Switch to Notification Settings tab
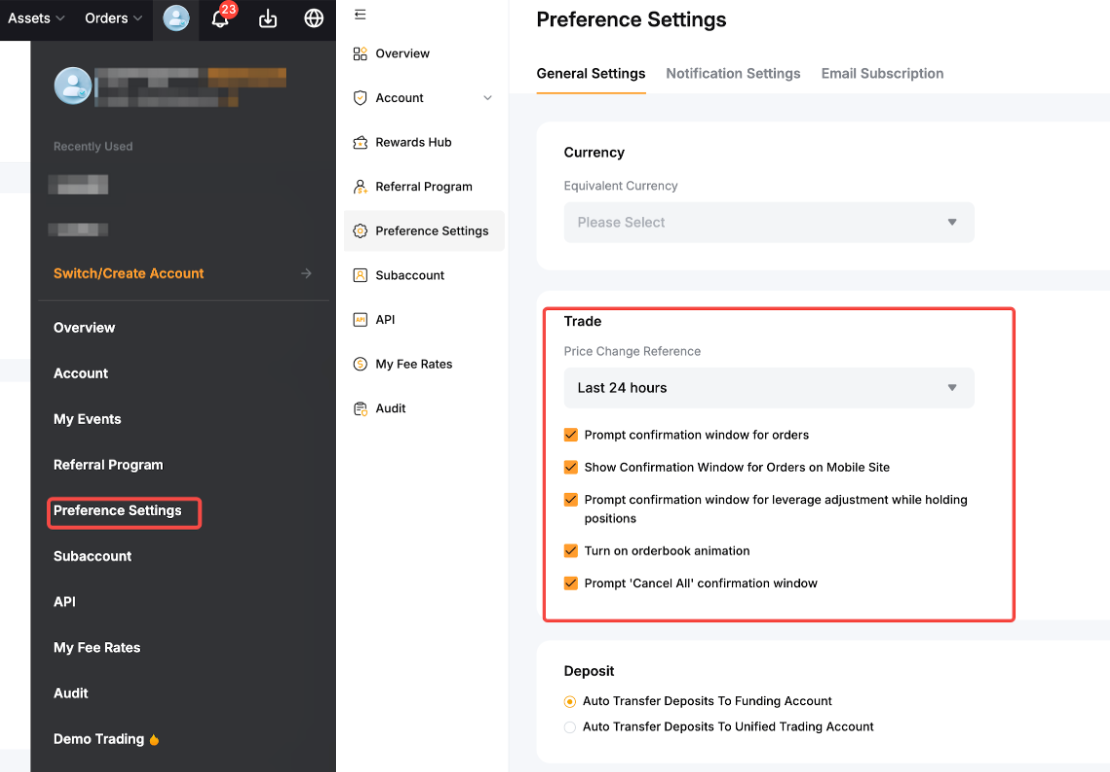1110x772 pixels. (x=733, y=73)
